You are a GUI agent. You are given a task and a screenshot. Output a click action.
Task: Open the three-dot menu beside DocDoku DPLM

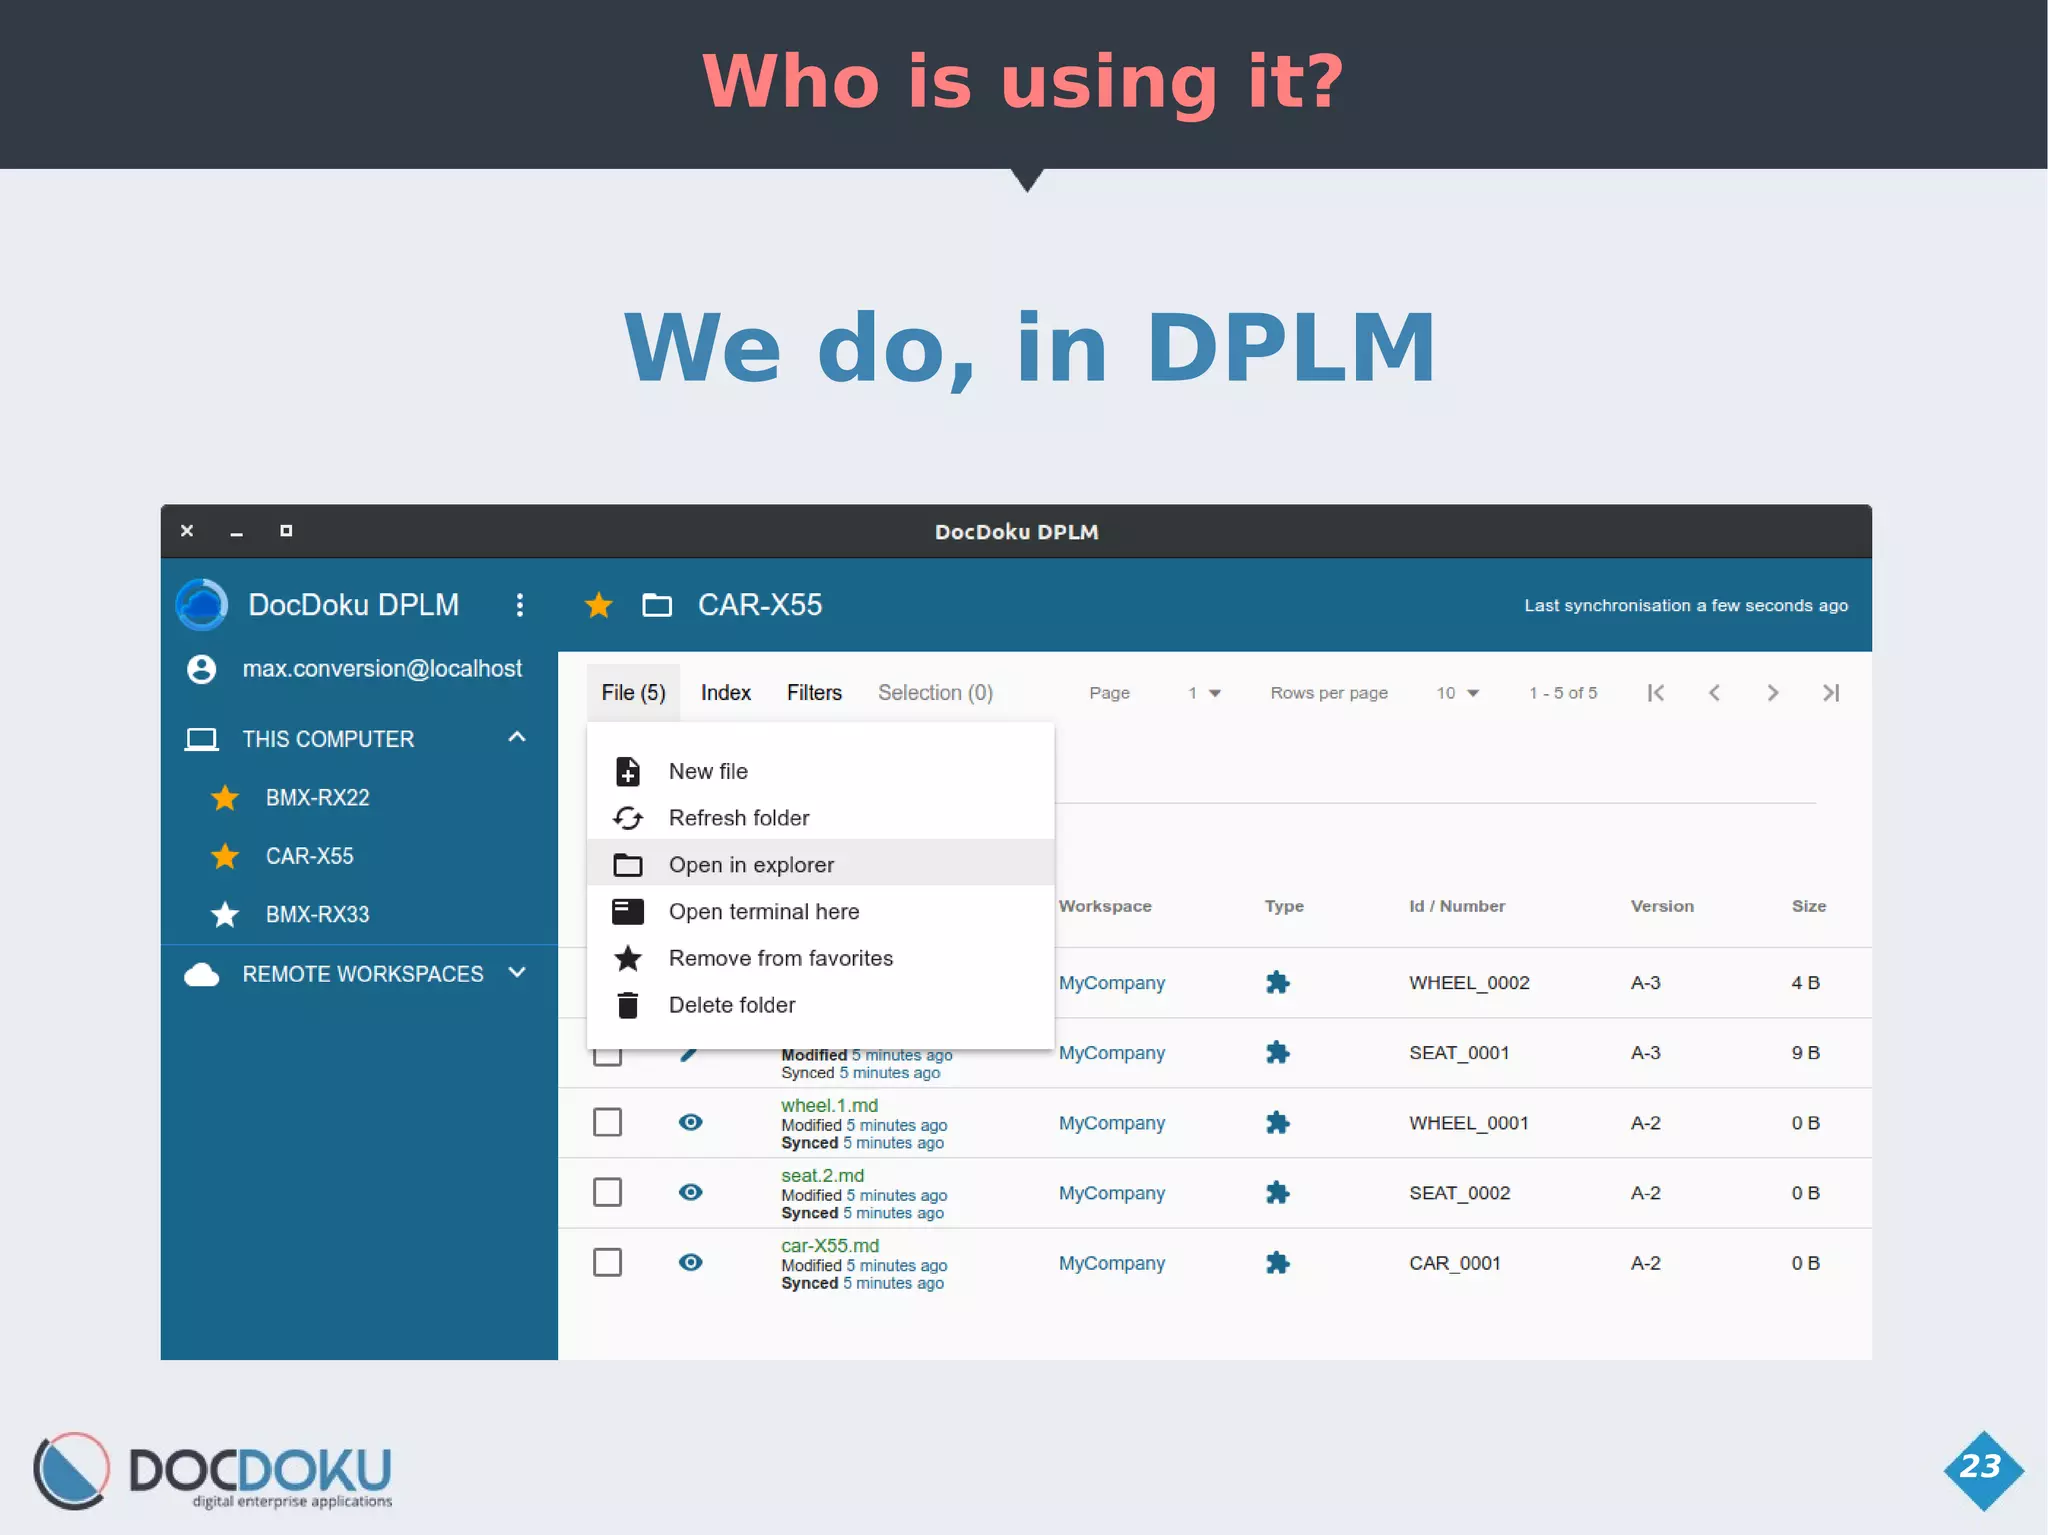[519, 605]
